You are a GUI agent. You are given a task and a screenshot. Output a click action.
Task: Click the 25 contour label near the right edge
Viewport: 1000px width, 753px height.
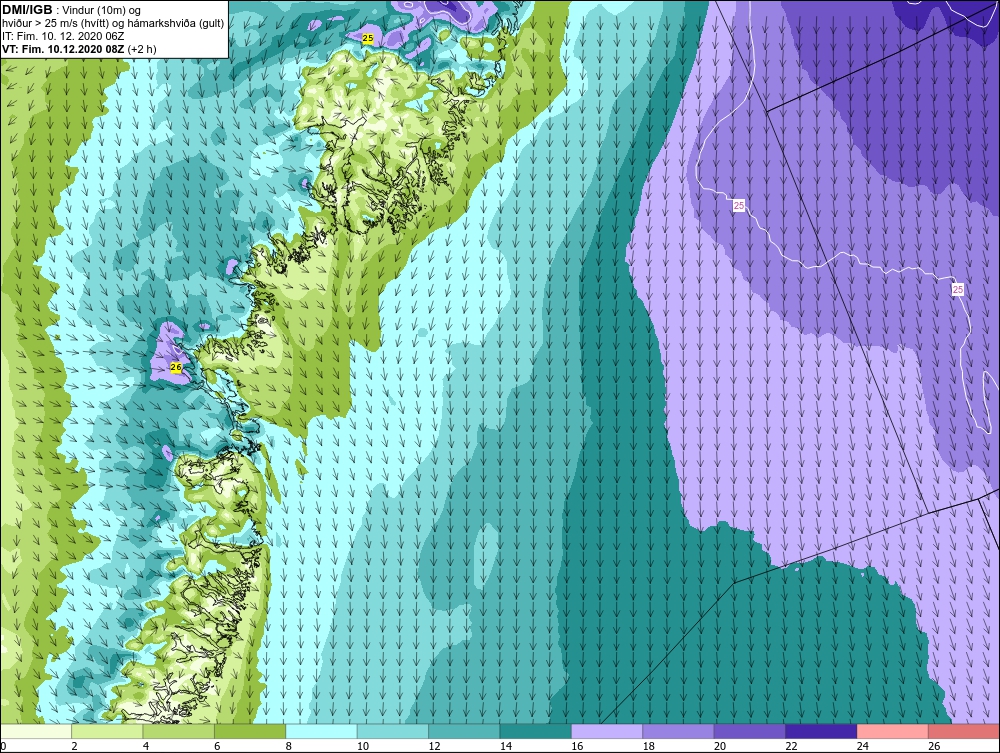pyautogui.click(x=957, y=289)
